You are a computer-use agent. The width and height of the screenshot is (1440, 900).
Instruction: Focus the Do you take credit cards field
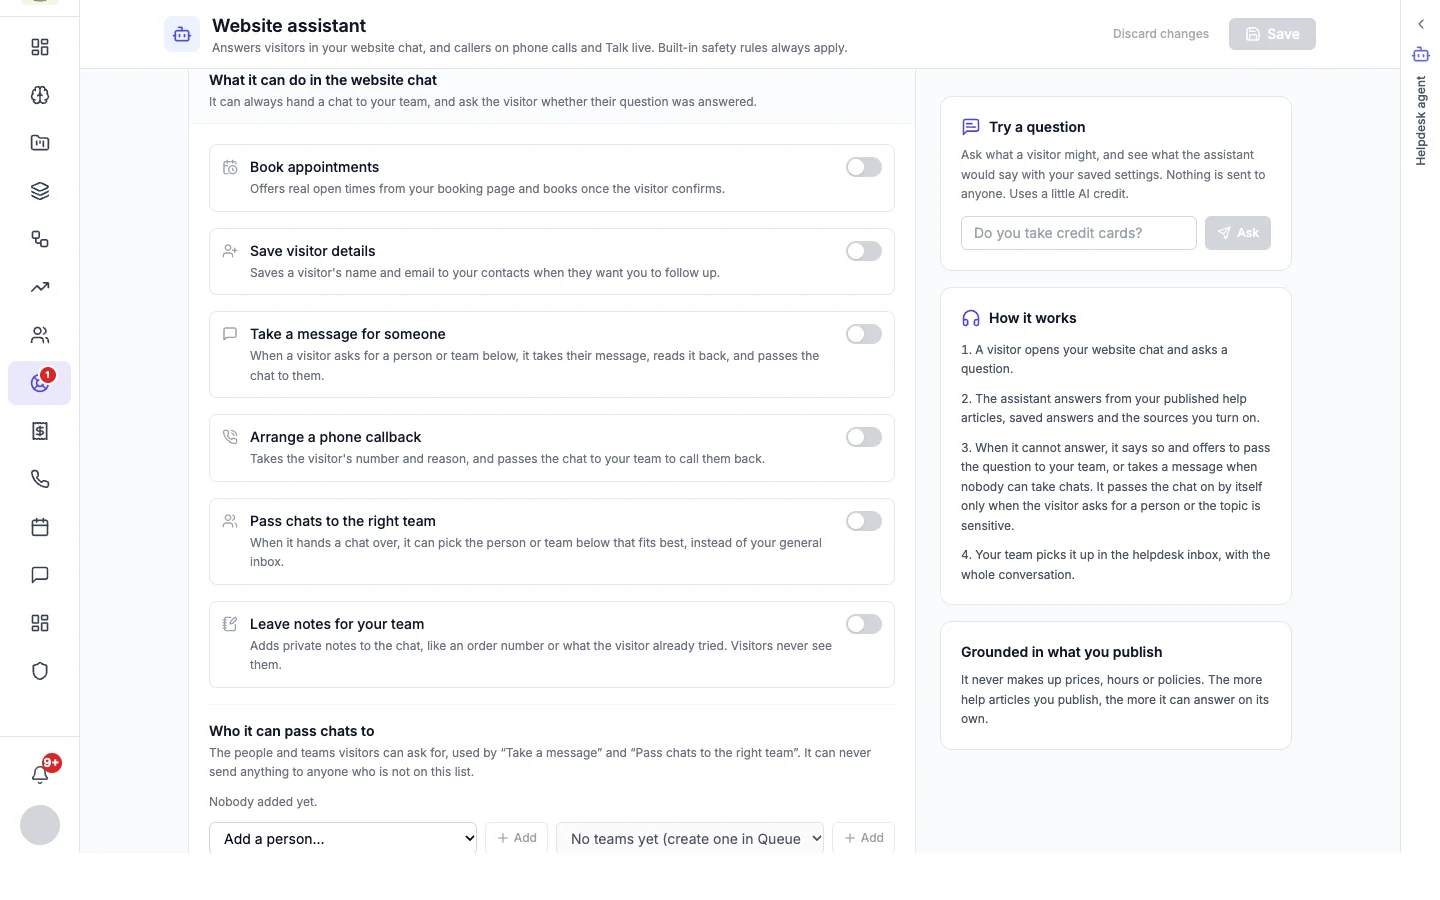1079,233
